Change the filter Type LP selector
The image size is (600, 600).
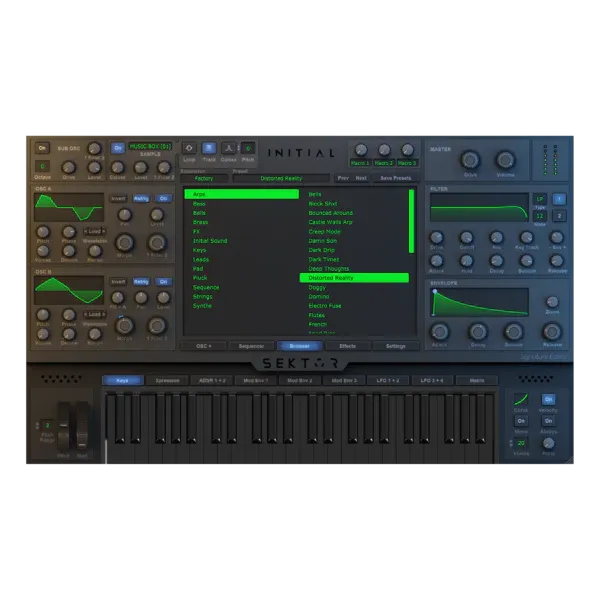coord(540,199)
